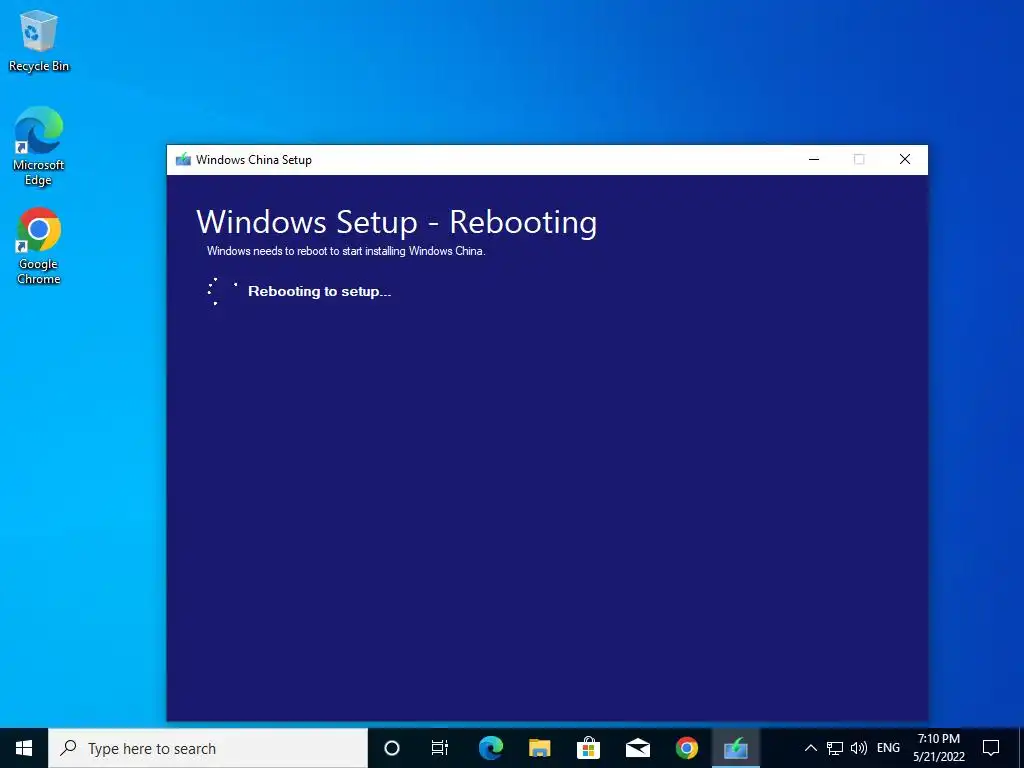Switch input language via ENG indicator
Image resolution: width=1024 pixels, height=768 pixels.
pyautogui.click(x=888, y=748)
